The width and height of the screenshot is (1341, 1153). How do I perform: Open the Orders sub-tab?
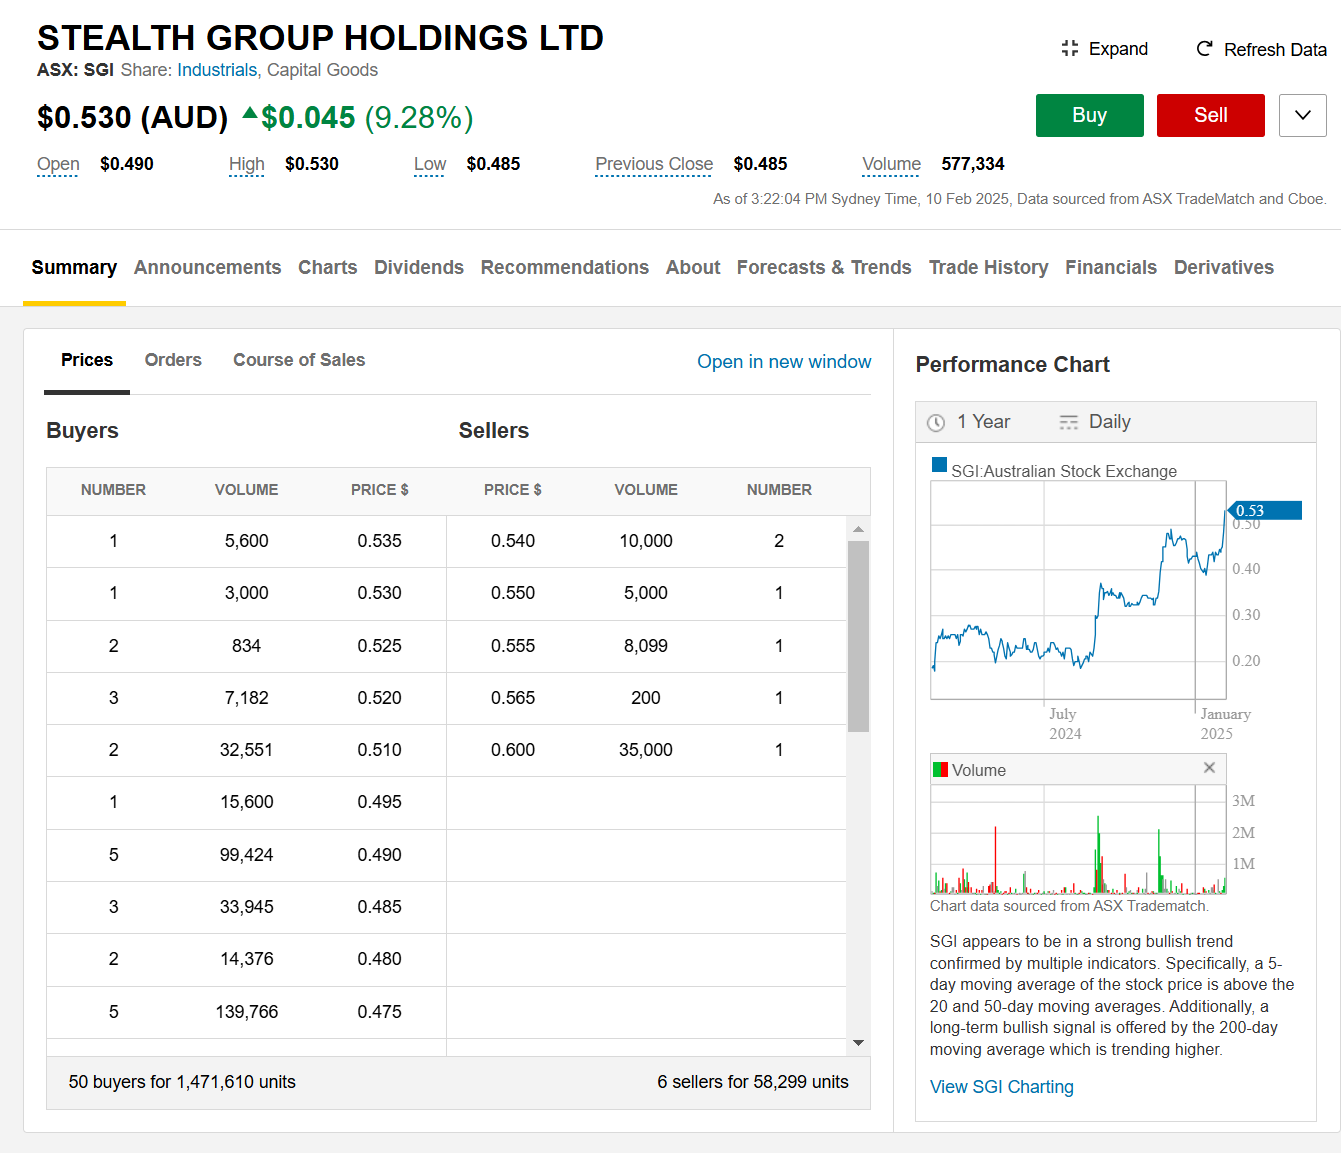(x=173, y=360)
